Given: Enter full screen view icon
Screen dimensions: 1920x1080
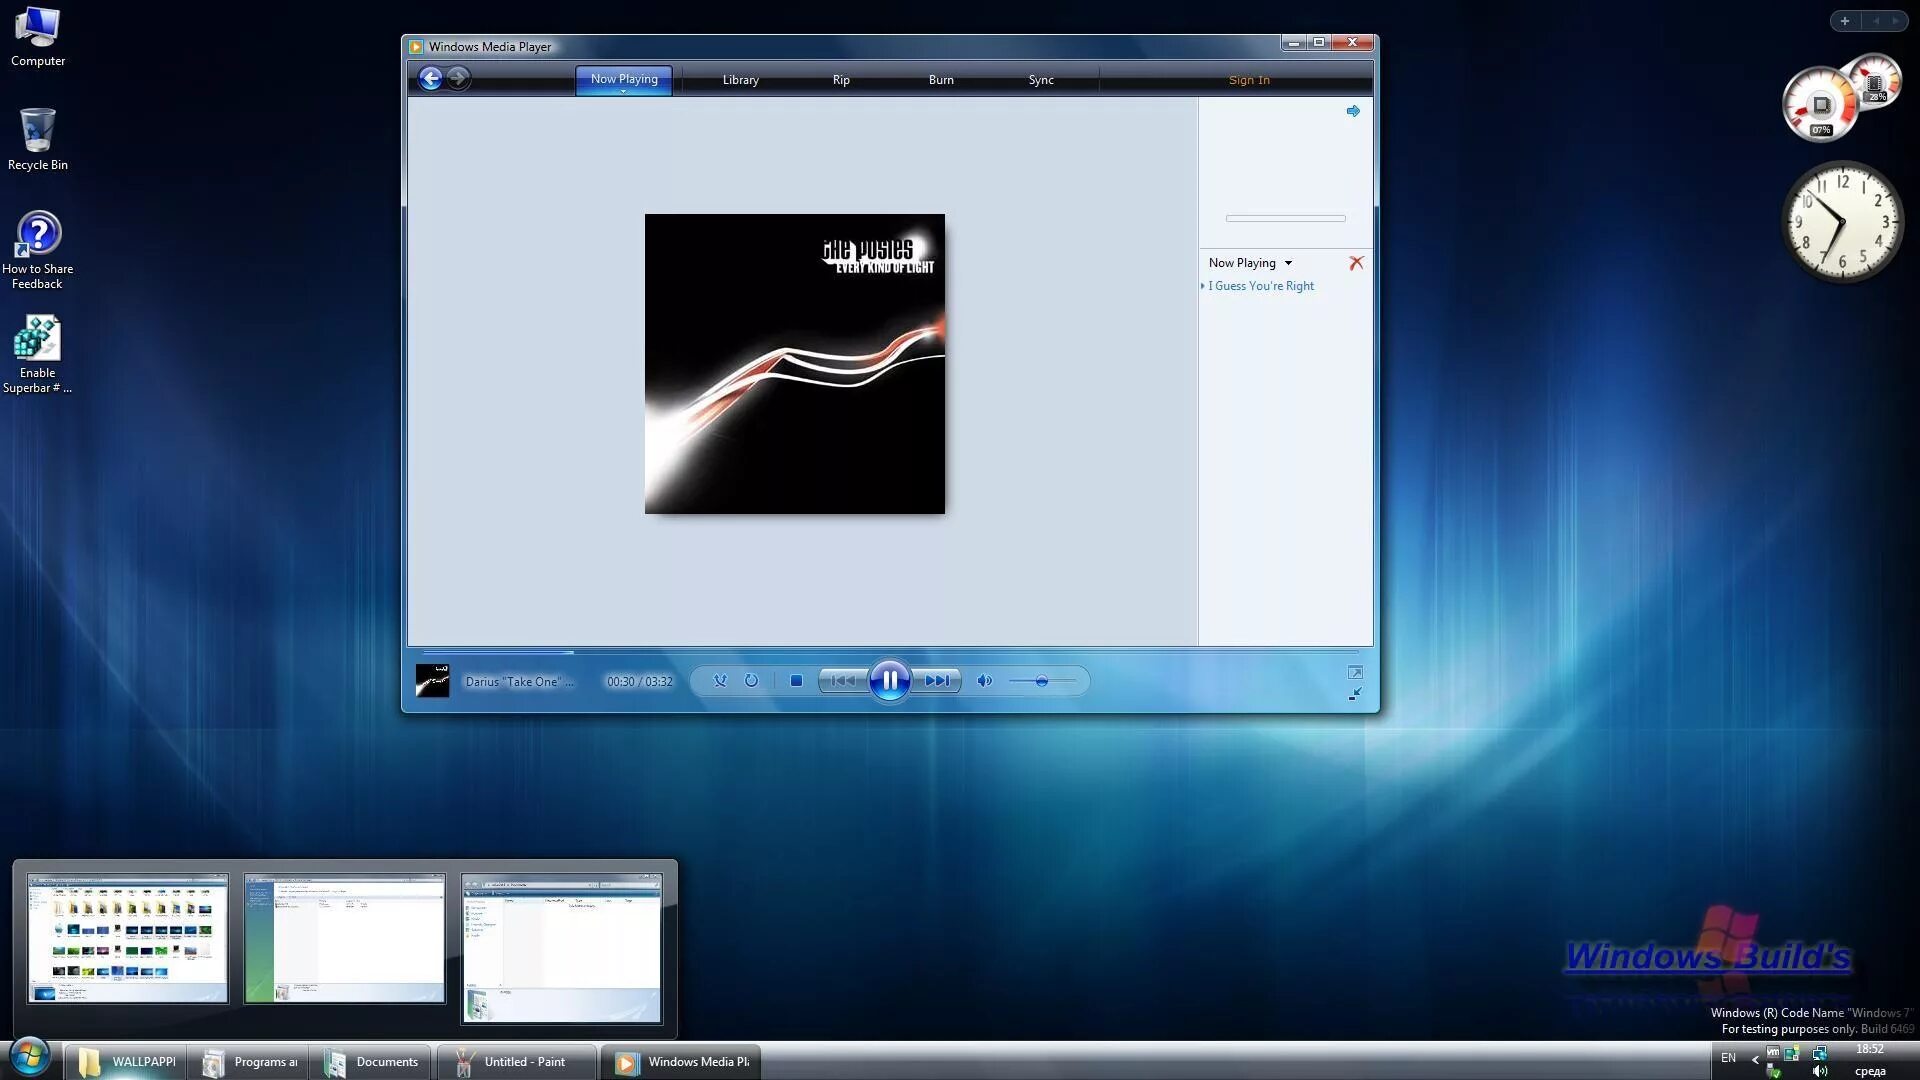Looking at the screenshot, I should pyautogui.click(x=1355, y=673).
